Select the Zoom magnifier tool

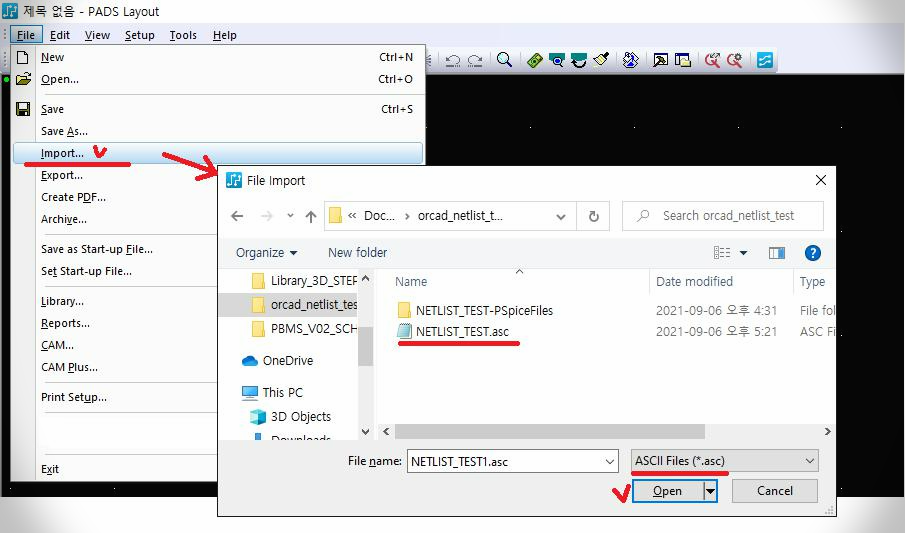tap(504, 59)
